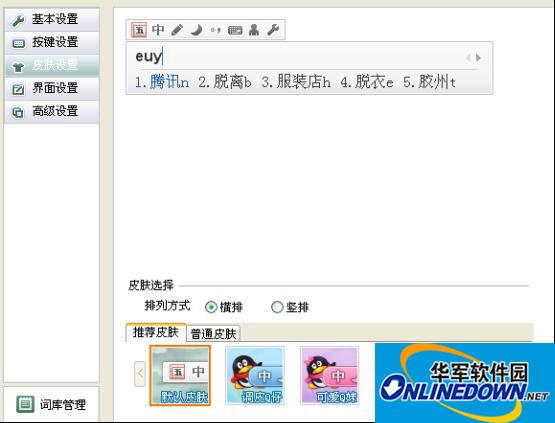555x423 pixels.
Task: Click the Wubi mode icon in toolbar
Action: pyautogui.click(x=139, y=30)
